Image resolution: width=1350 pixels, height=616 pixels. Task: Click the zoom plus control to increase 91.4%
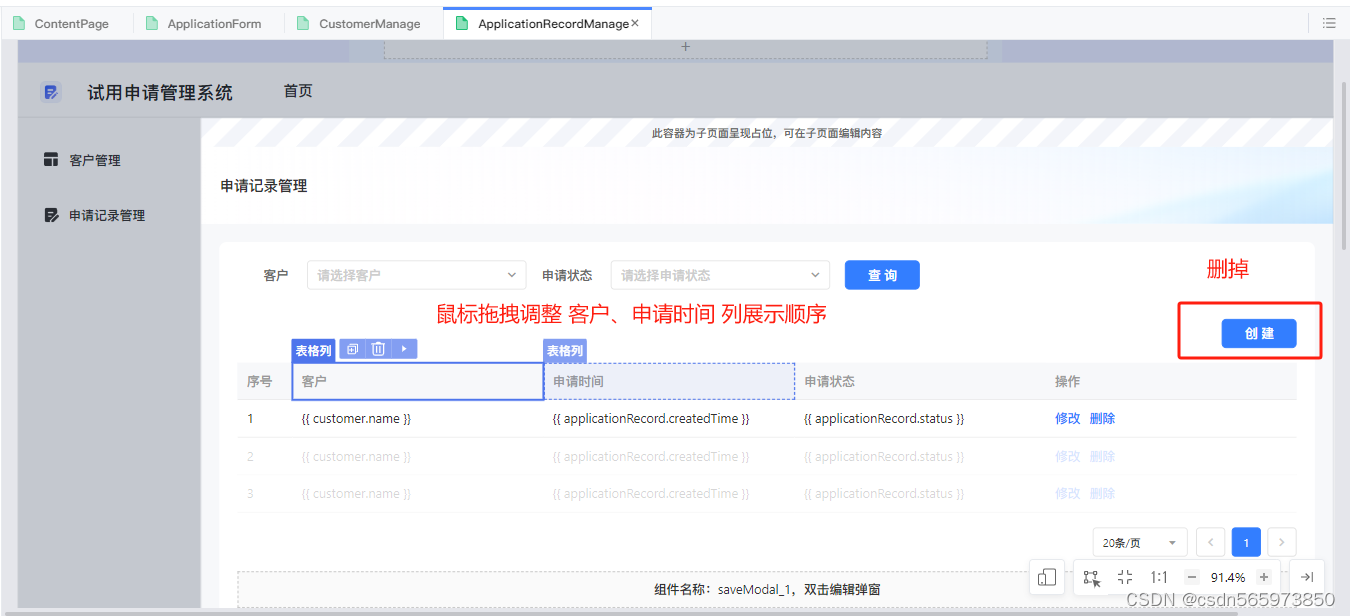(1263, 577)
